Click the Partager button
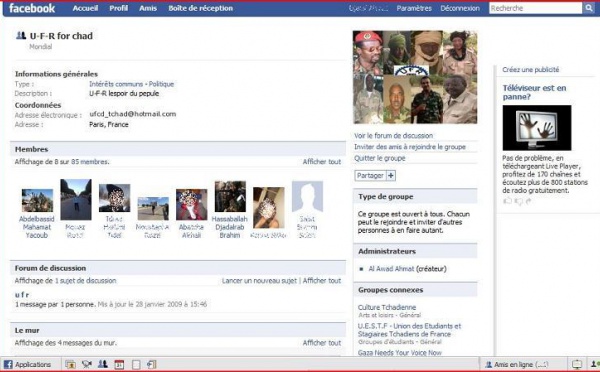600x372 pixels. (x=370, y=176)
